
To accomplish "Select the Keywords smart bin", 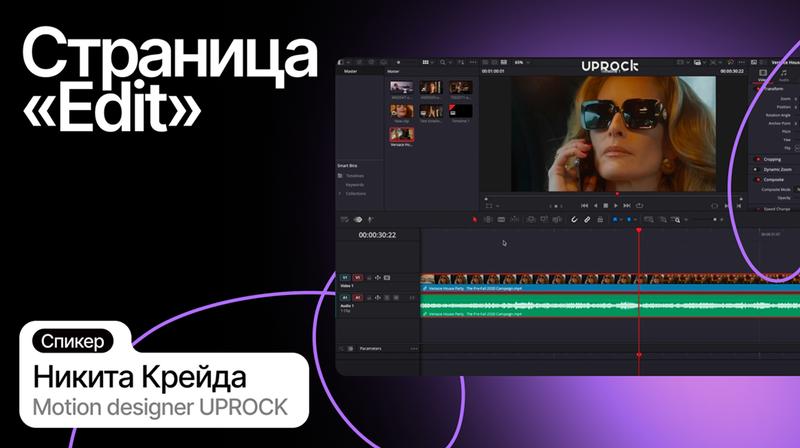I will pos(355,185).
